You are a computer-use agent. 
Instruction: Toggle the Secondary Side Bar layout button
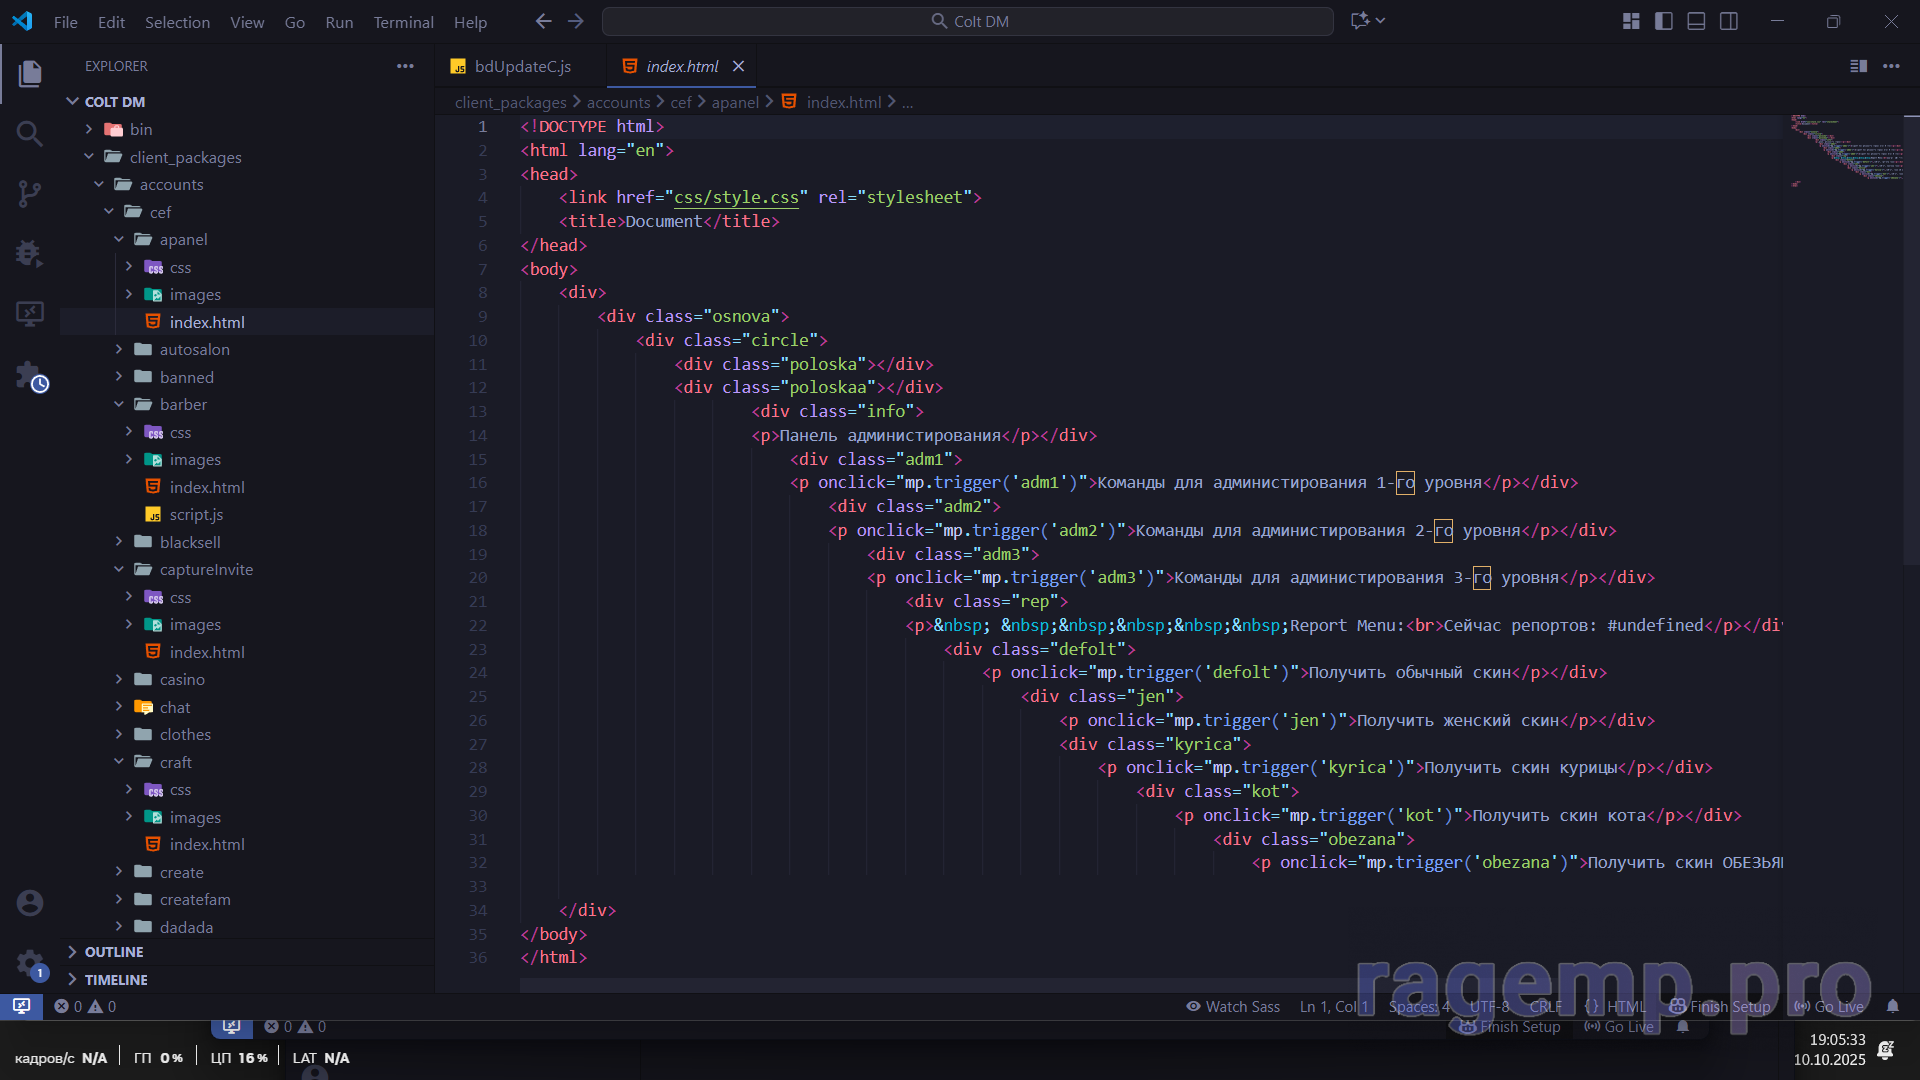[1729, 21]
